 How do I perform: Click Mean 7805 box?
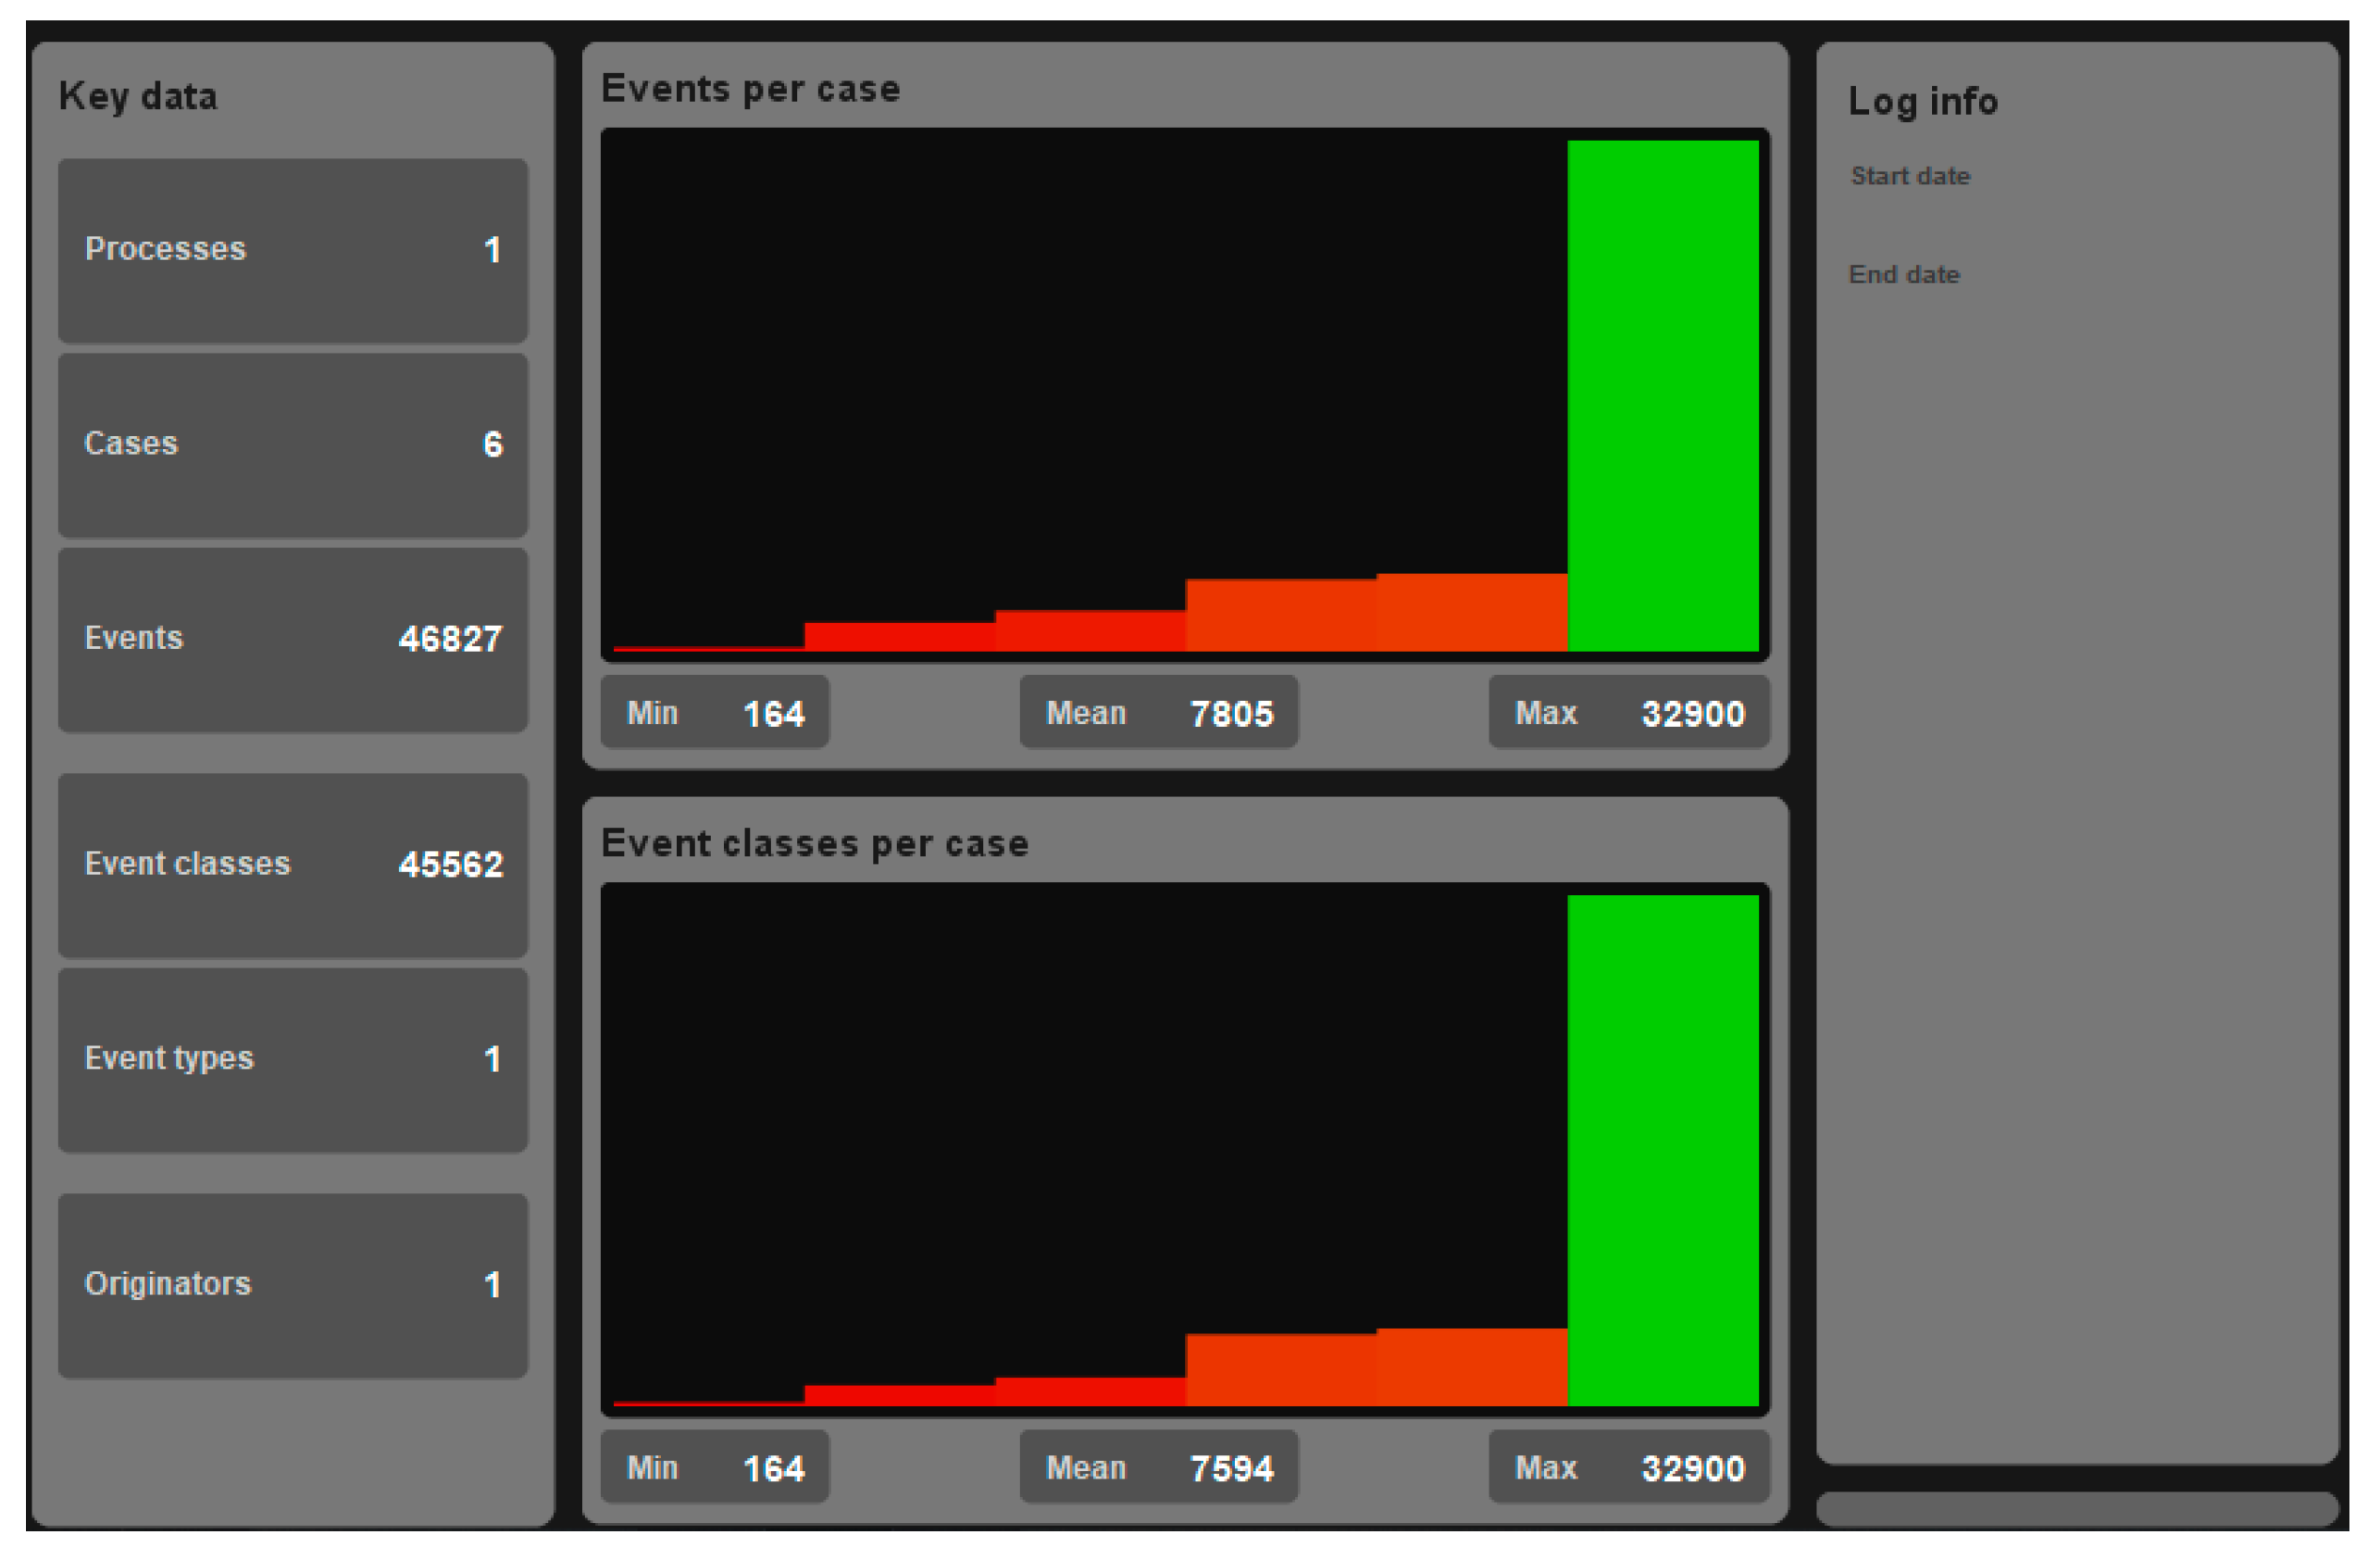(1158, 713)
